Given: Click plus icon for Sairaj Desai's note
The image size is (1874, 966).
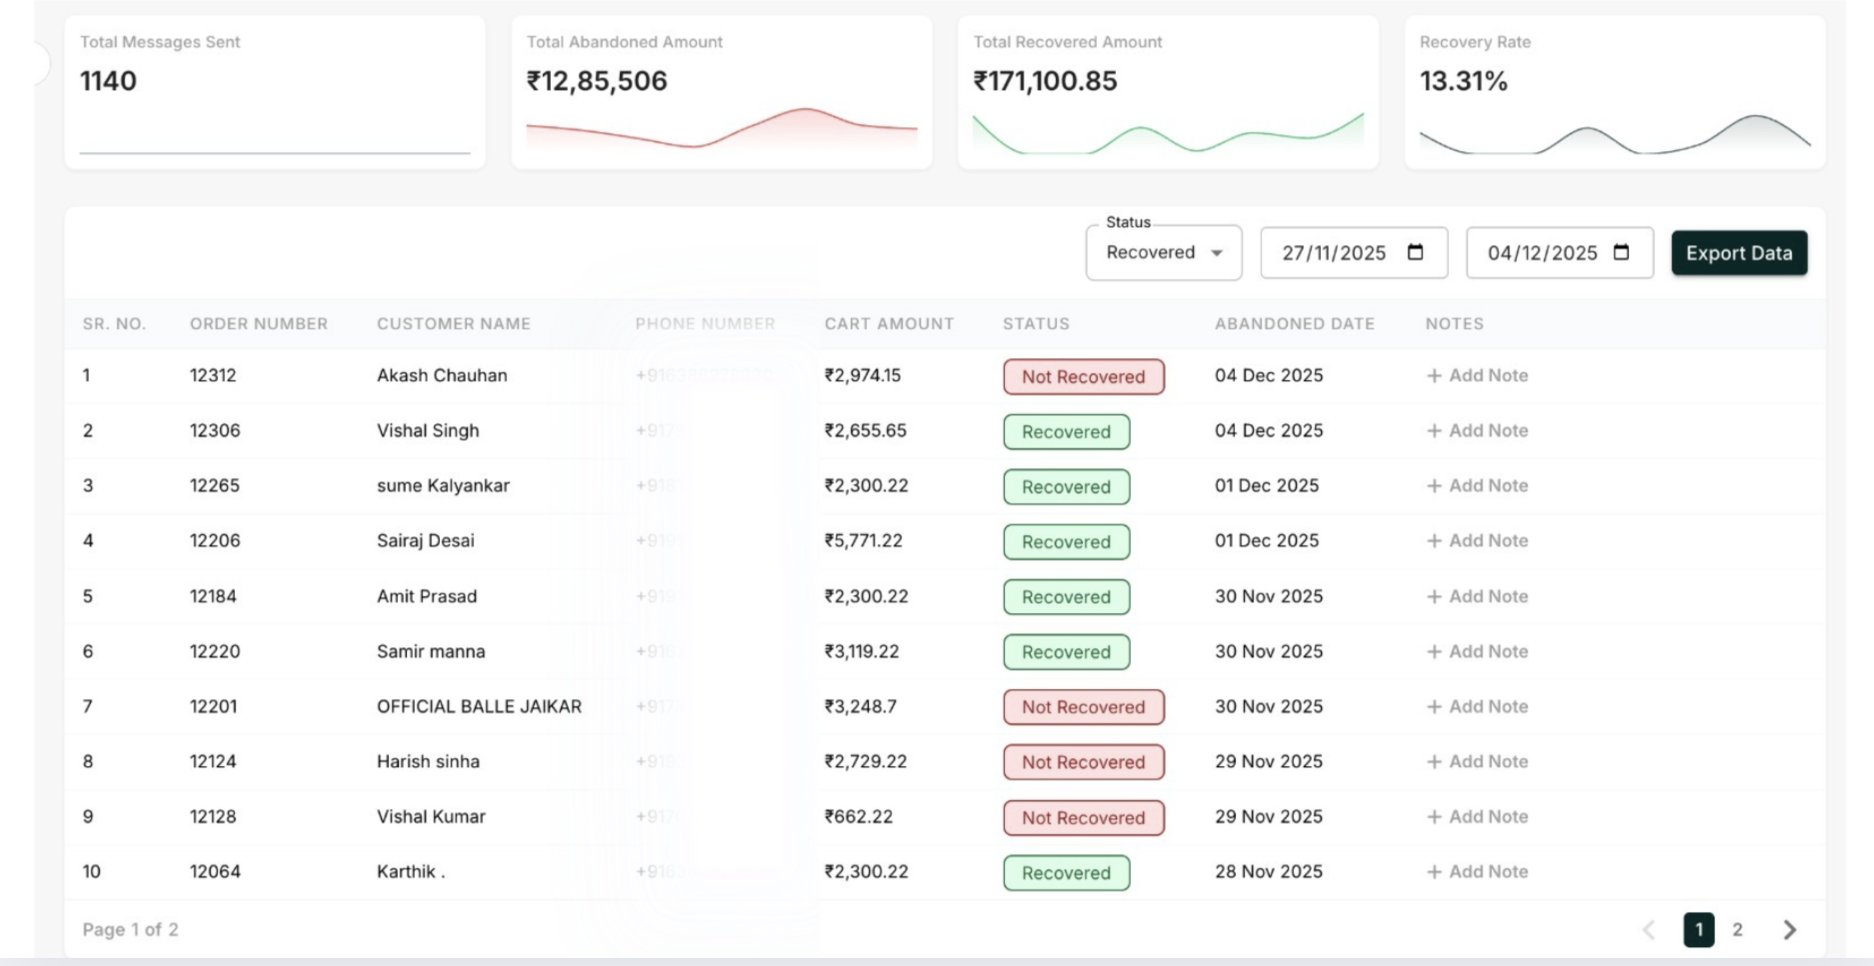Looking at the screenshot, I should pos(1434,541).
